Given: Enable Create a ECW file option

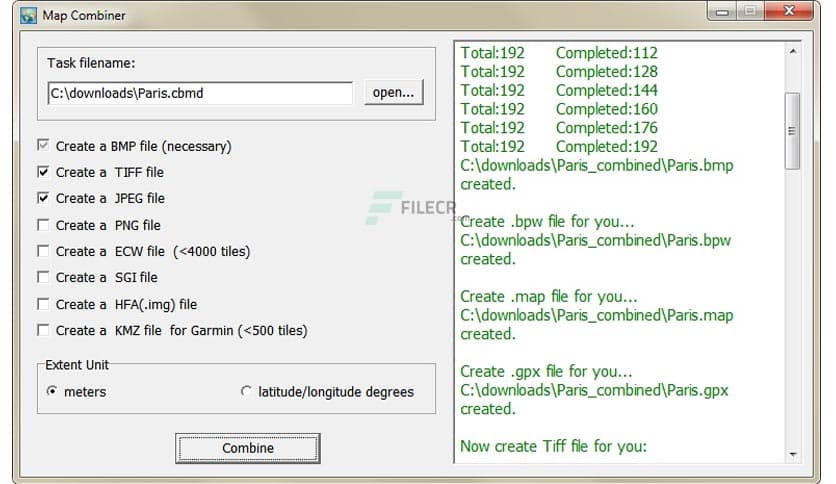Looking at the screenshot, I should 43,251.
